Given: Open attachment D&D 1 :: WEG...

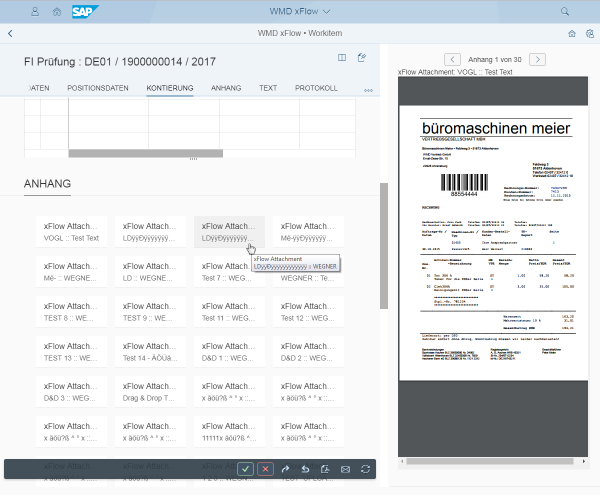Looking at the screenshot, I should pyautogui.click(x=229, y=352).
